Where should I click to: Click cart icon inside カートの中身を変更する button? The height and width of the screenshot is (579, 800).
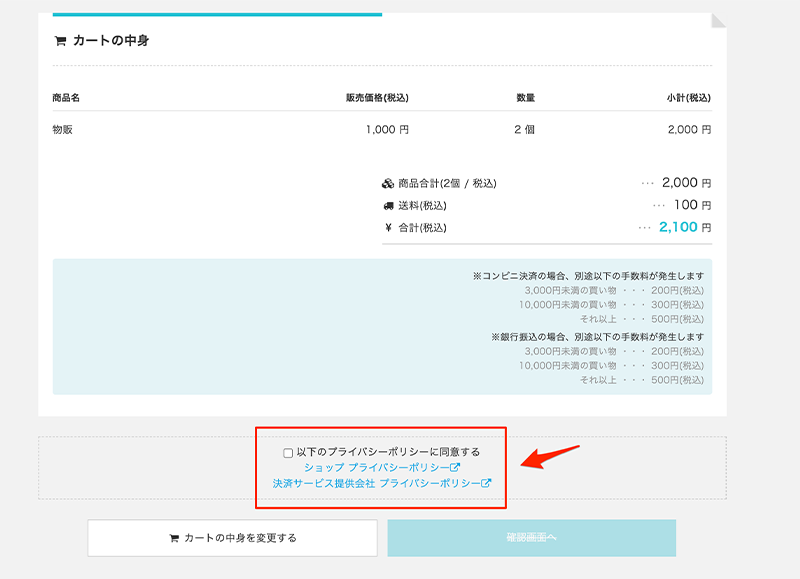tap(173, 538)
